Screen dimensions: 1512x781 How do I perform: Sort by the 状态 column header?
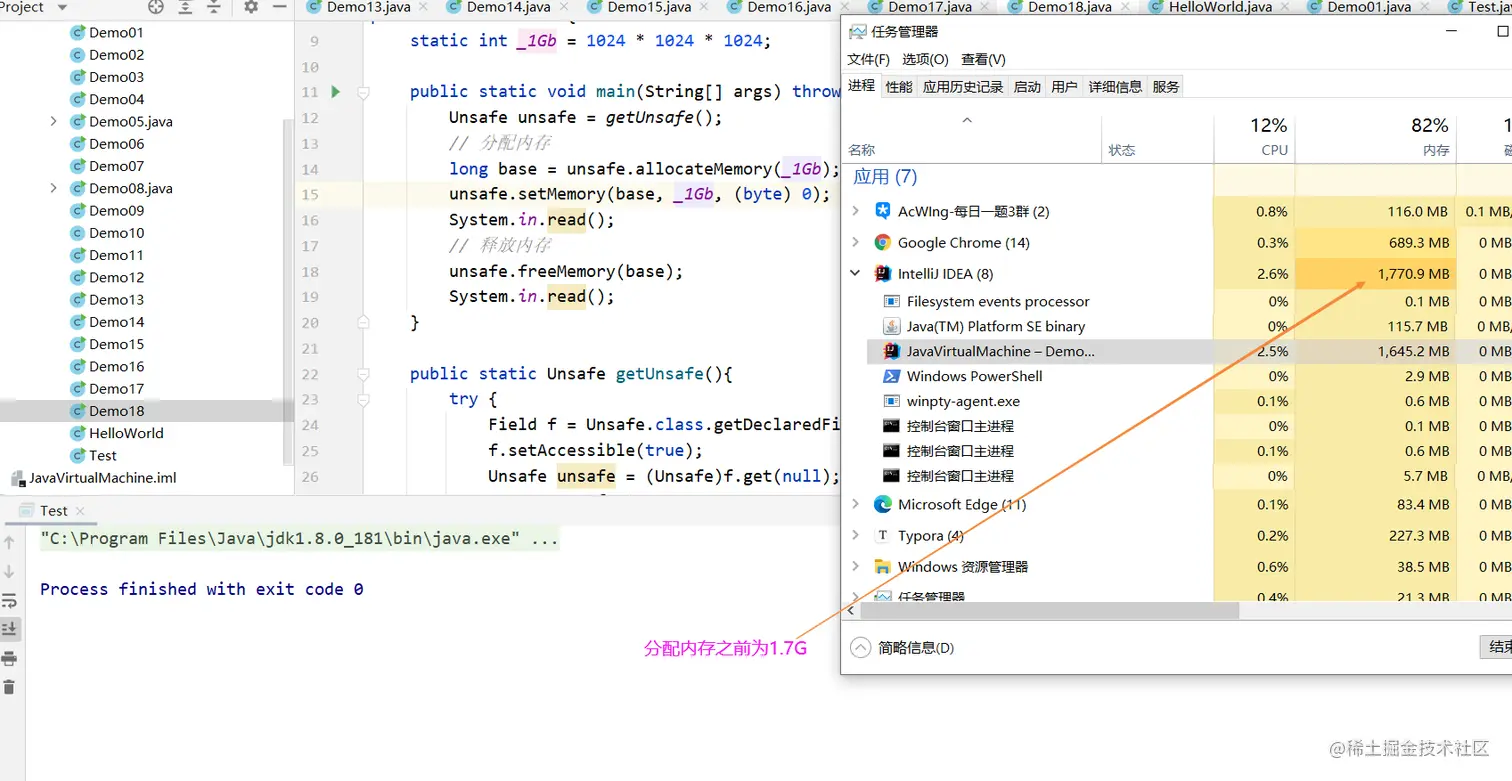(1157, 138)
